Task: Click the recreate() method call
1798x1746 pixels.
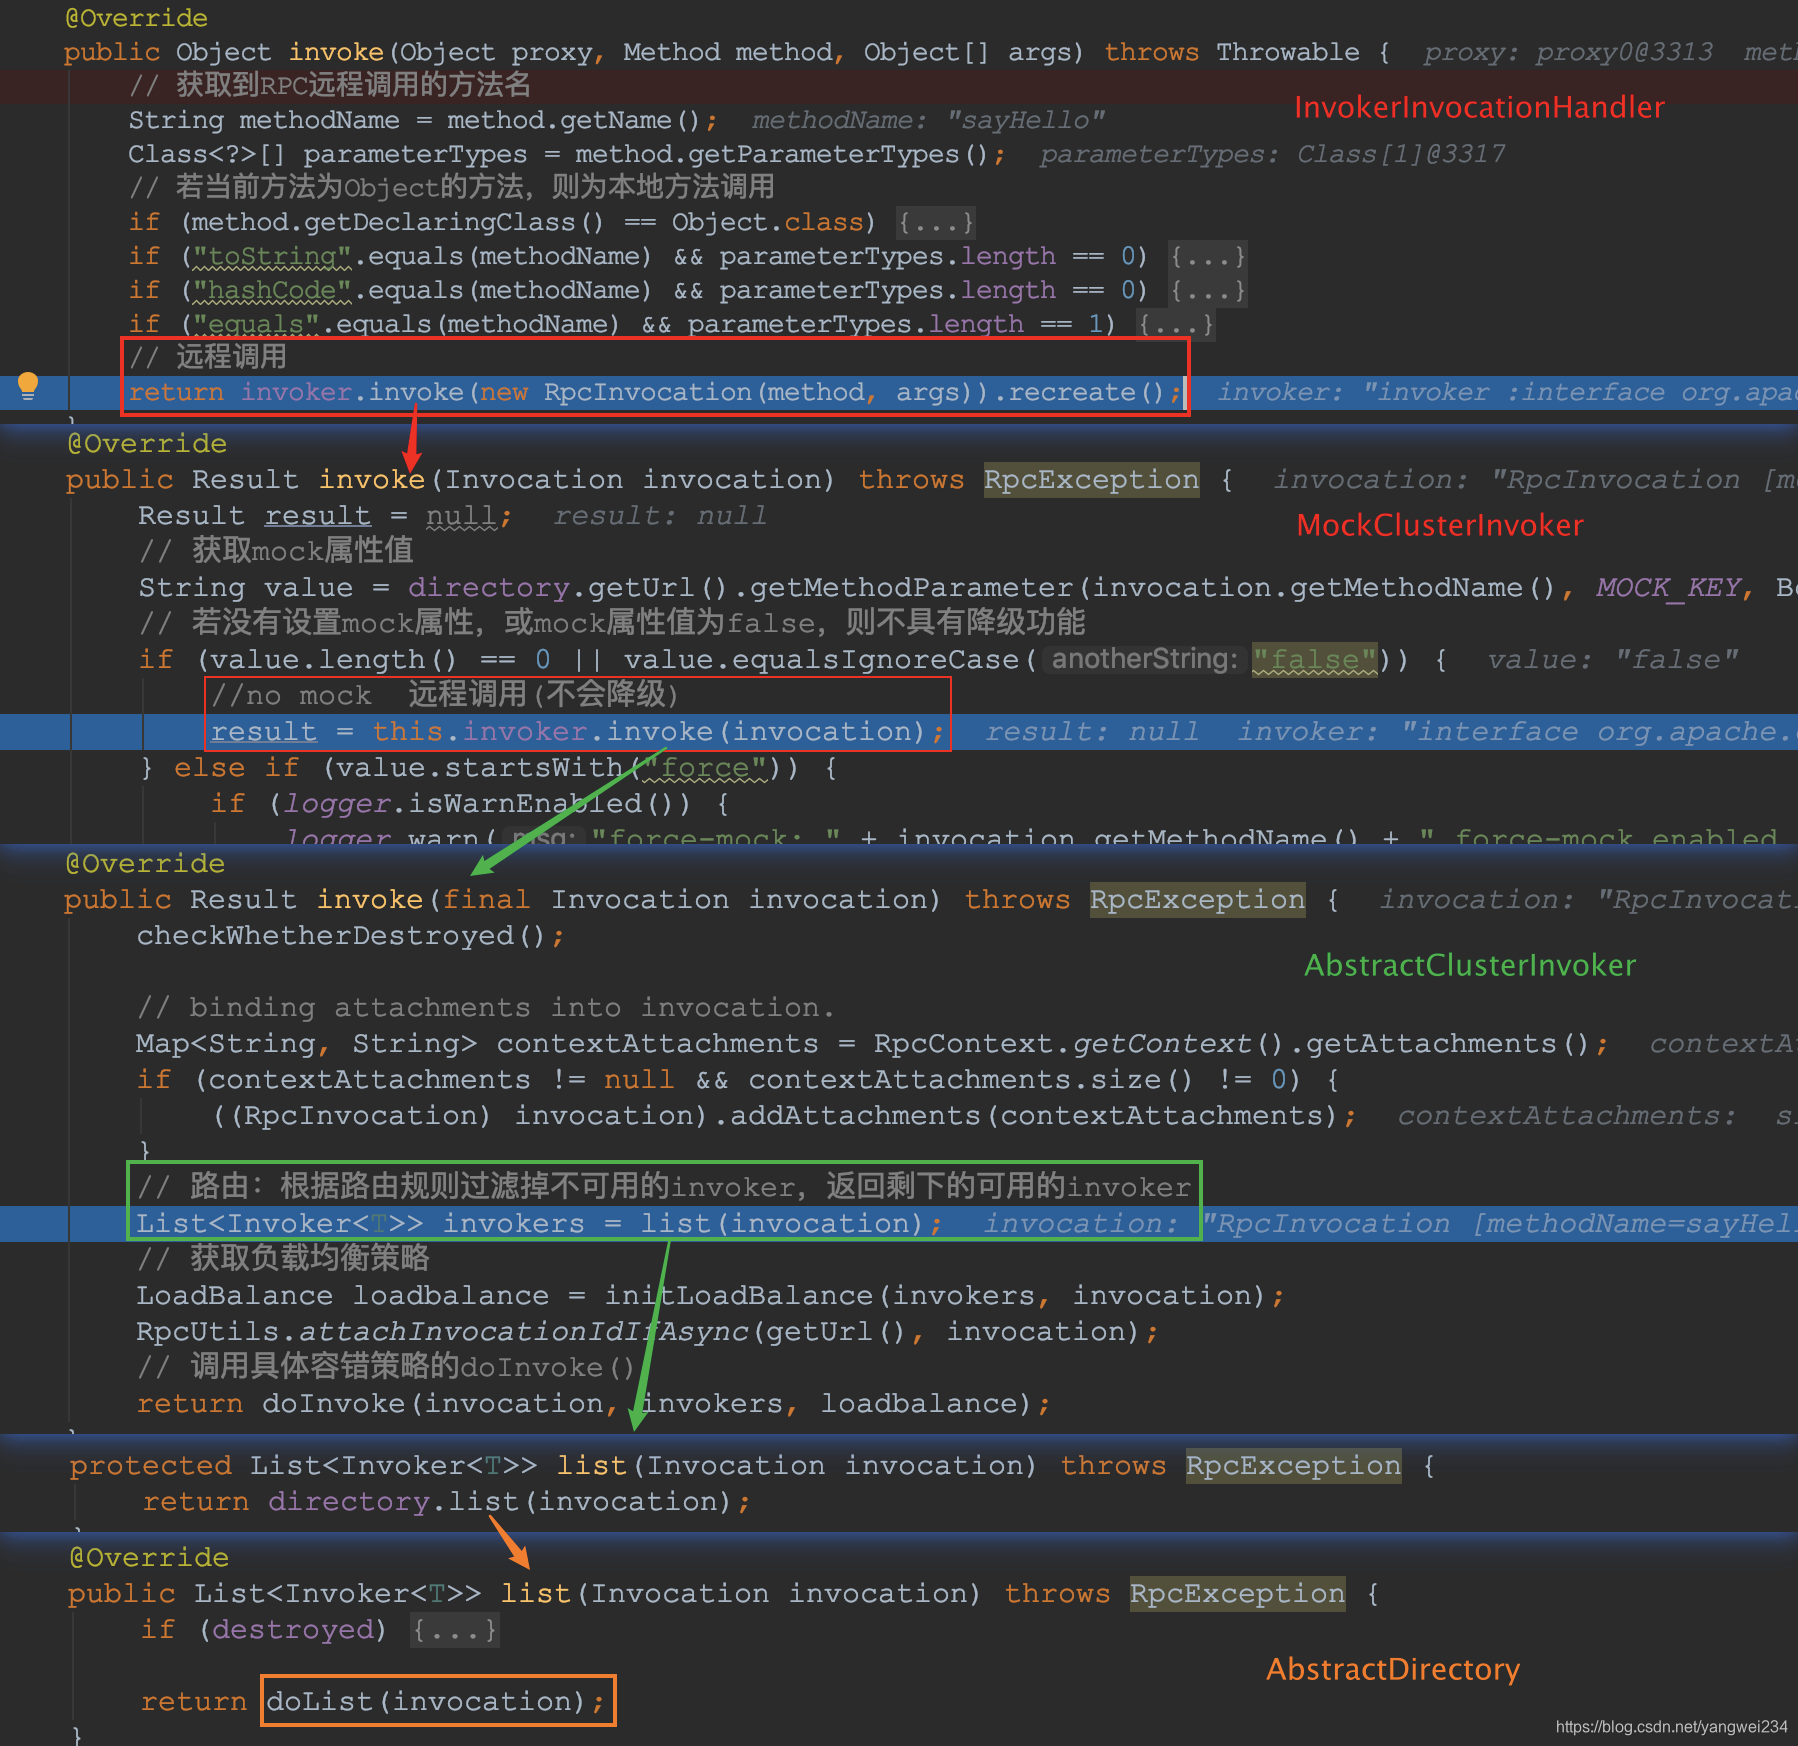Action: click(x=1088, y=392)
